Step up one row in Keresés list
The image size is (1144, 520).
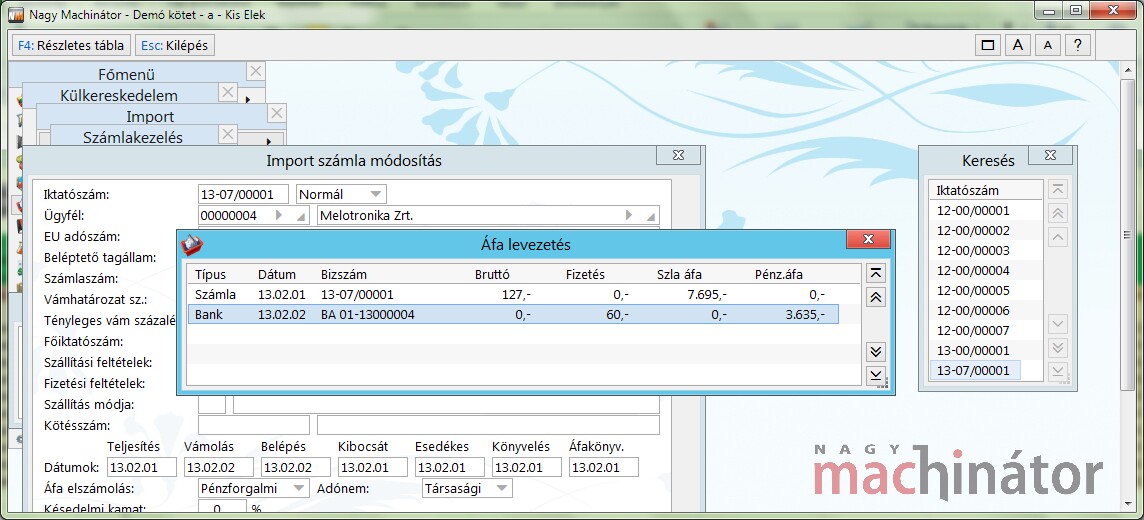[x=1057, y=237]
